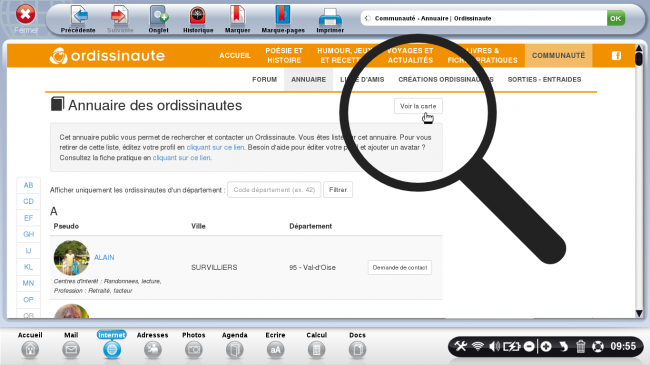Switch to the FORUM sub-tab
Screen dimensions: 650x365
pos(264,79)
